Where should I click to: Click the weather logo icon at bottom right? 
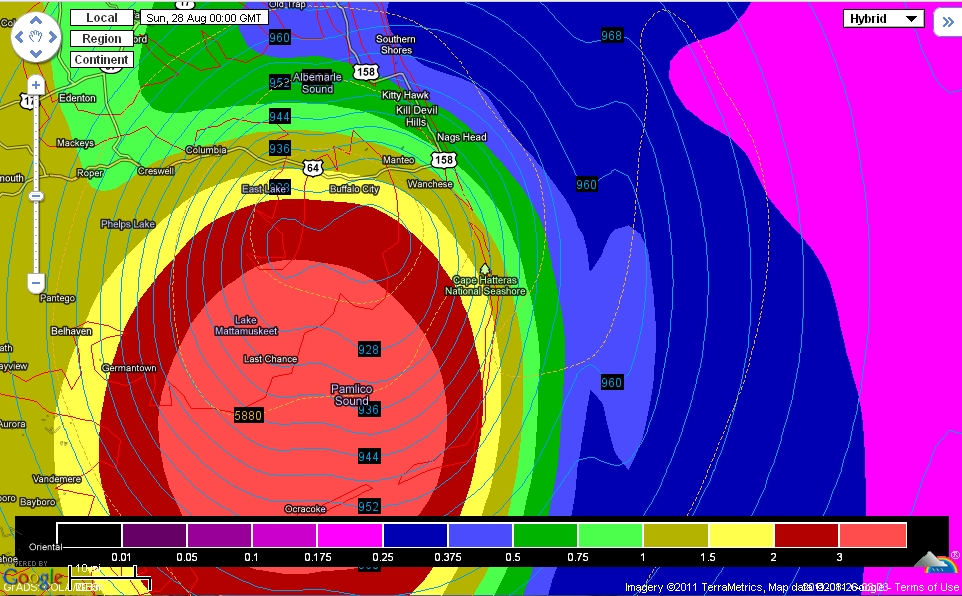tap(936, 562)
